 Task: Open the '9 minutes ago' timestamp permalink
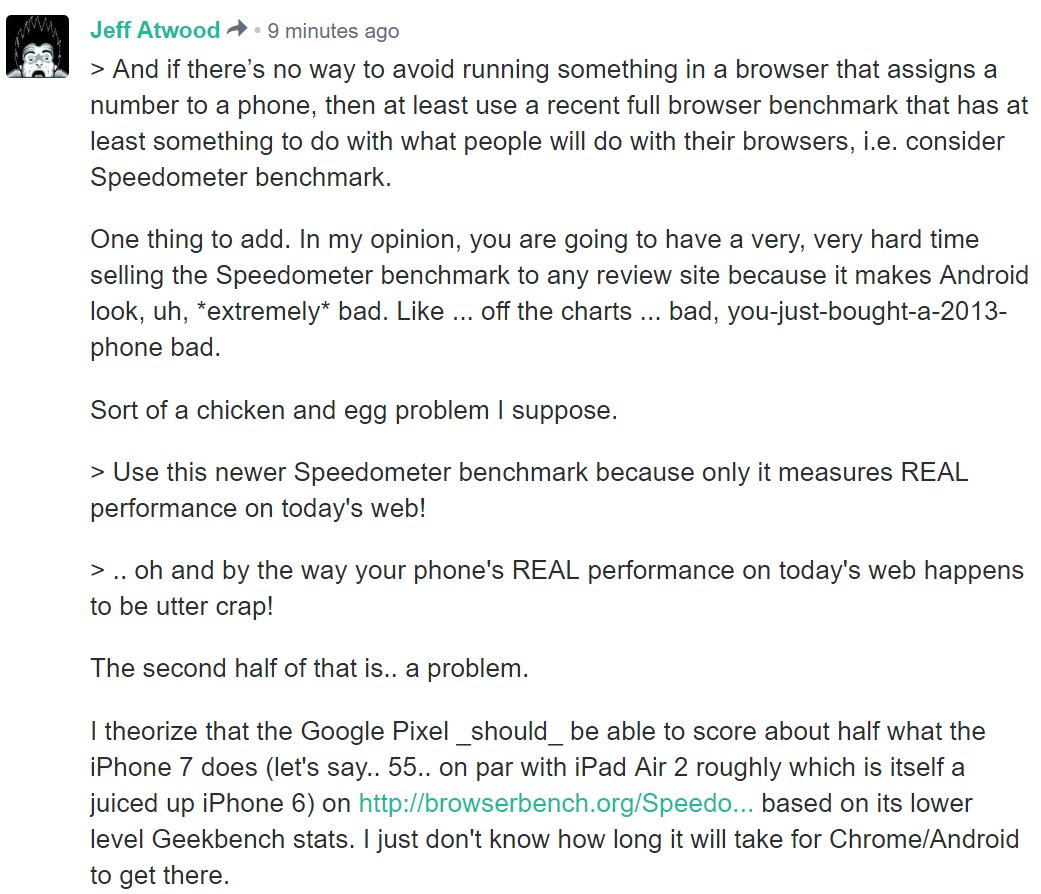click(333, 31)
